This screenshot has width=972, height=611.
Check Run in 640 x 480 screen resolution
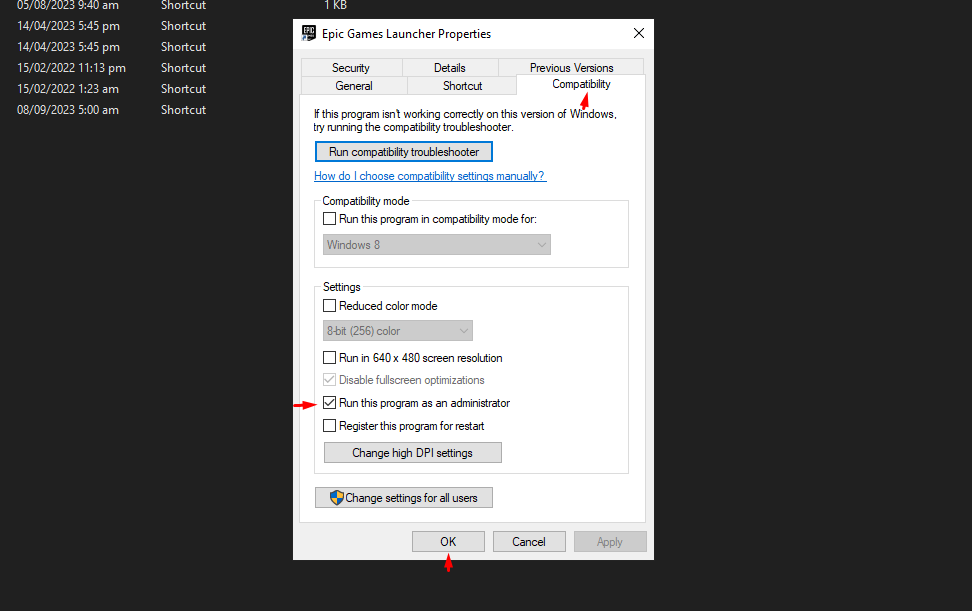330,358
